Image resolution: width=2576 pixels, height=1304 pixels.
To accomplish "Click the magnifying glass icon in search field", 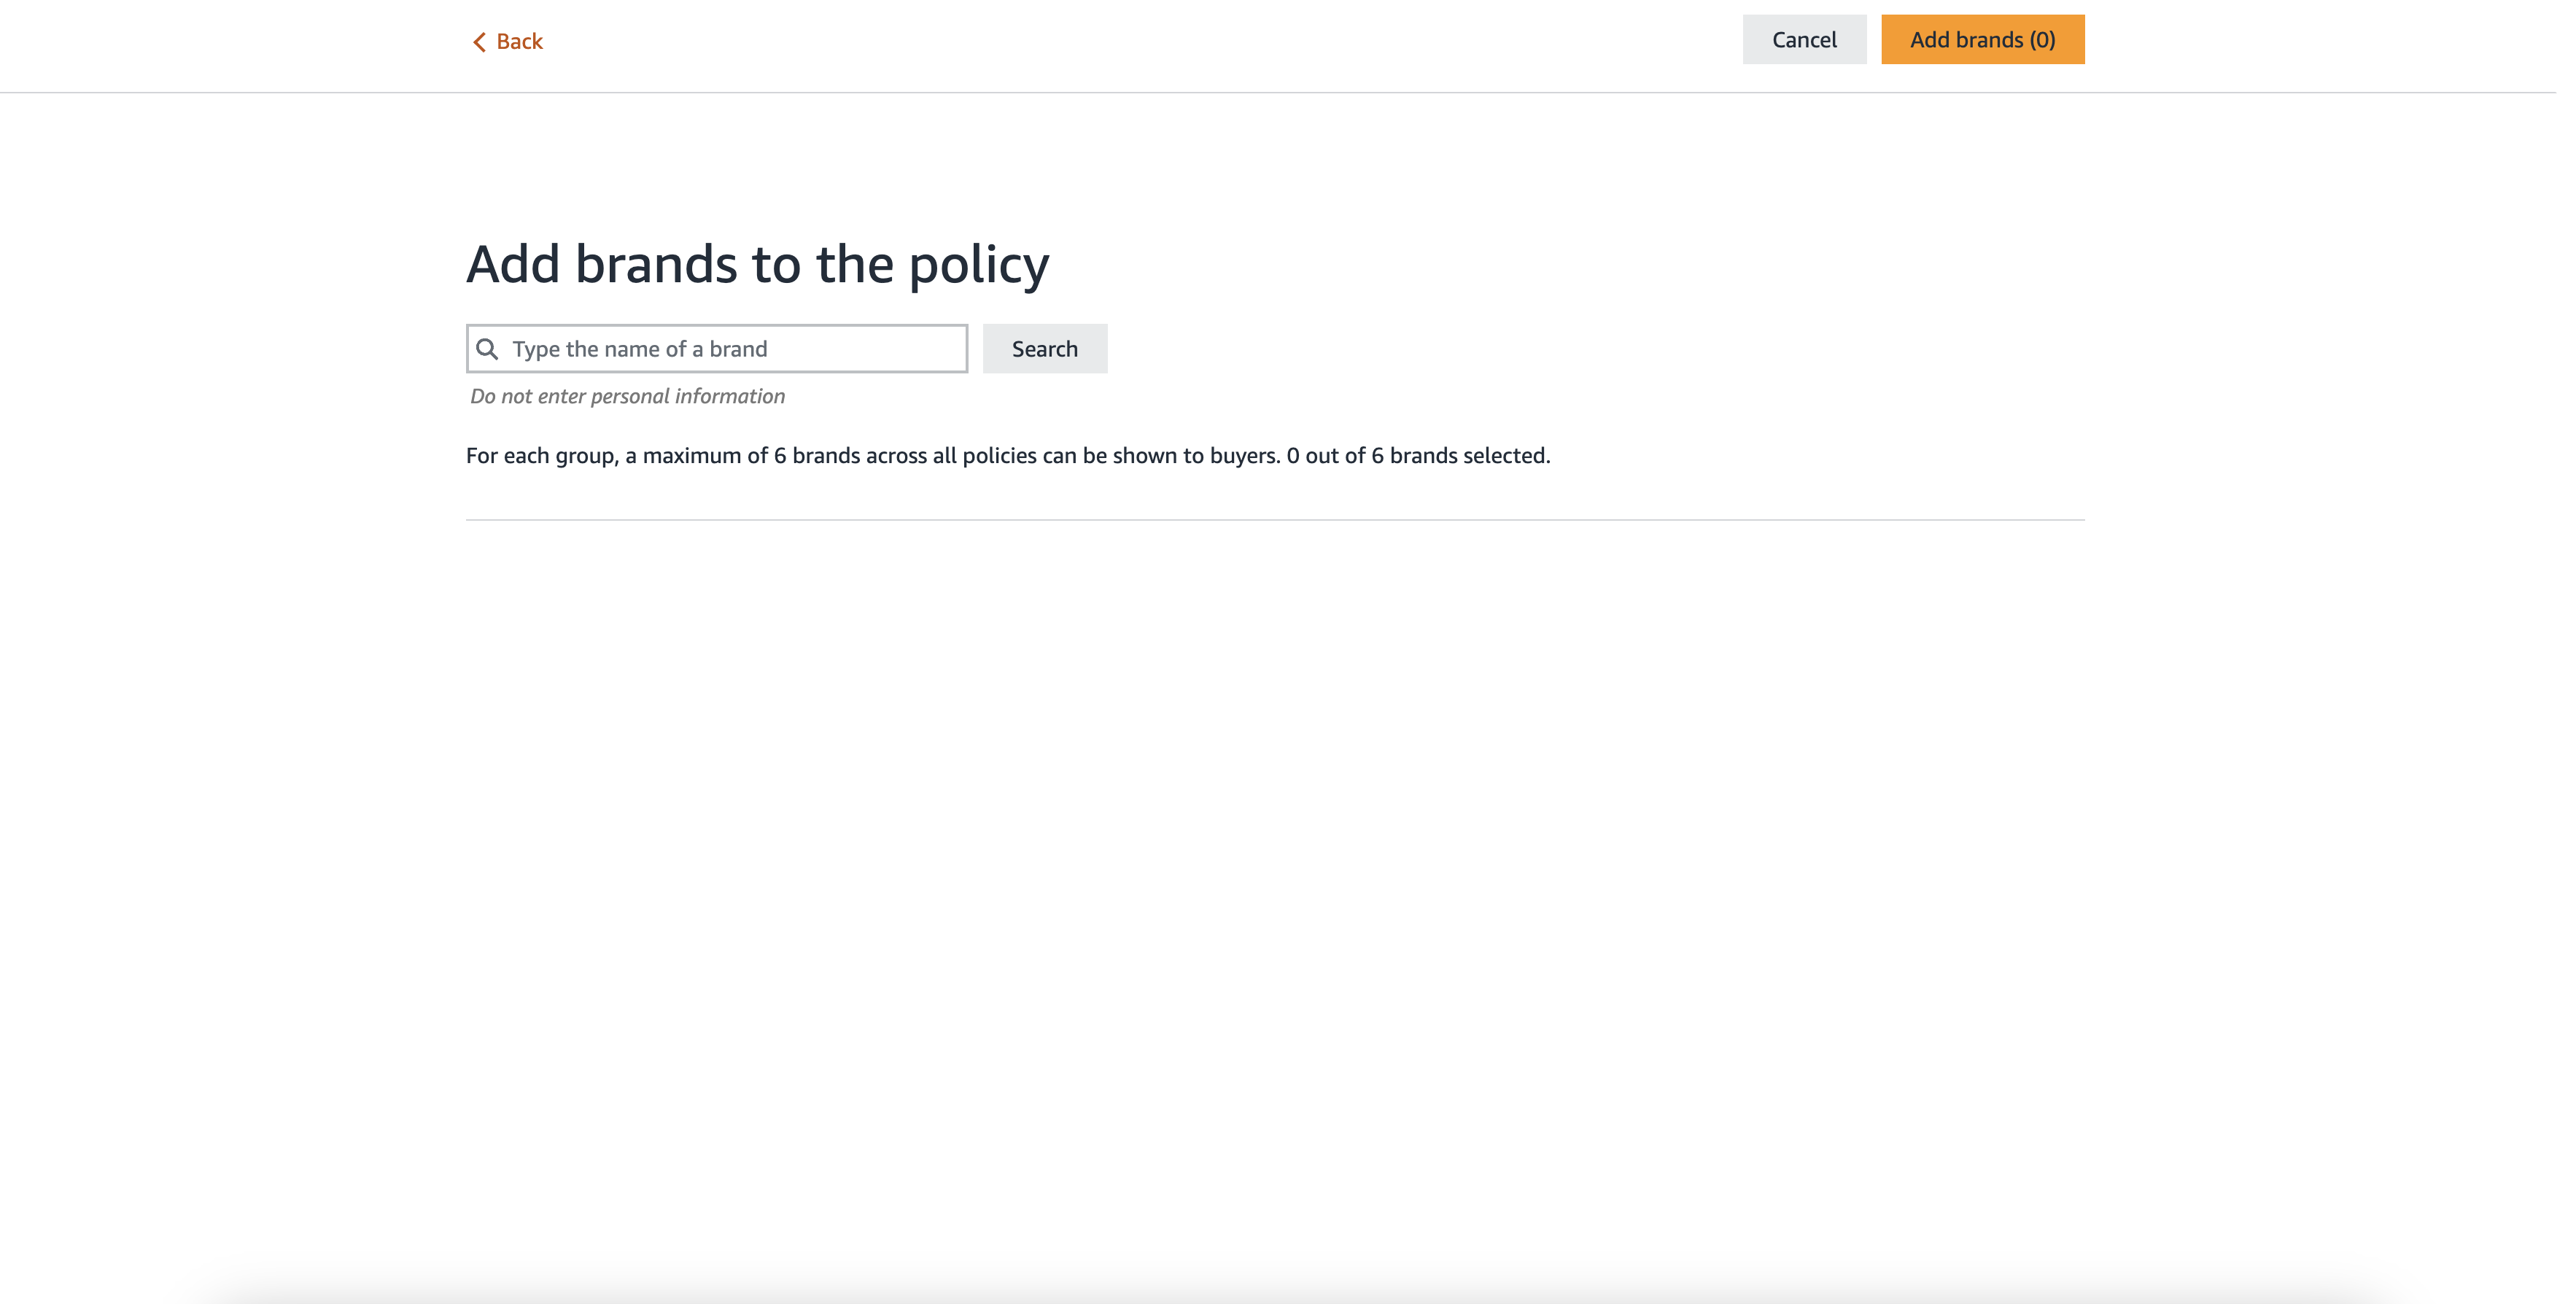I will pyautogui.click(x=487, y=349).
